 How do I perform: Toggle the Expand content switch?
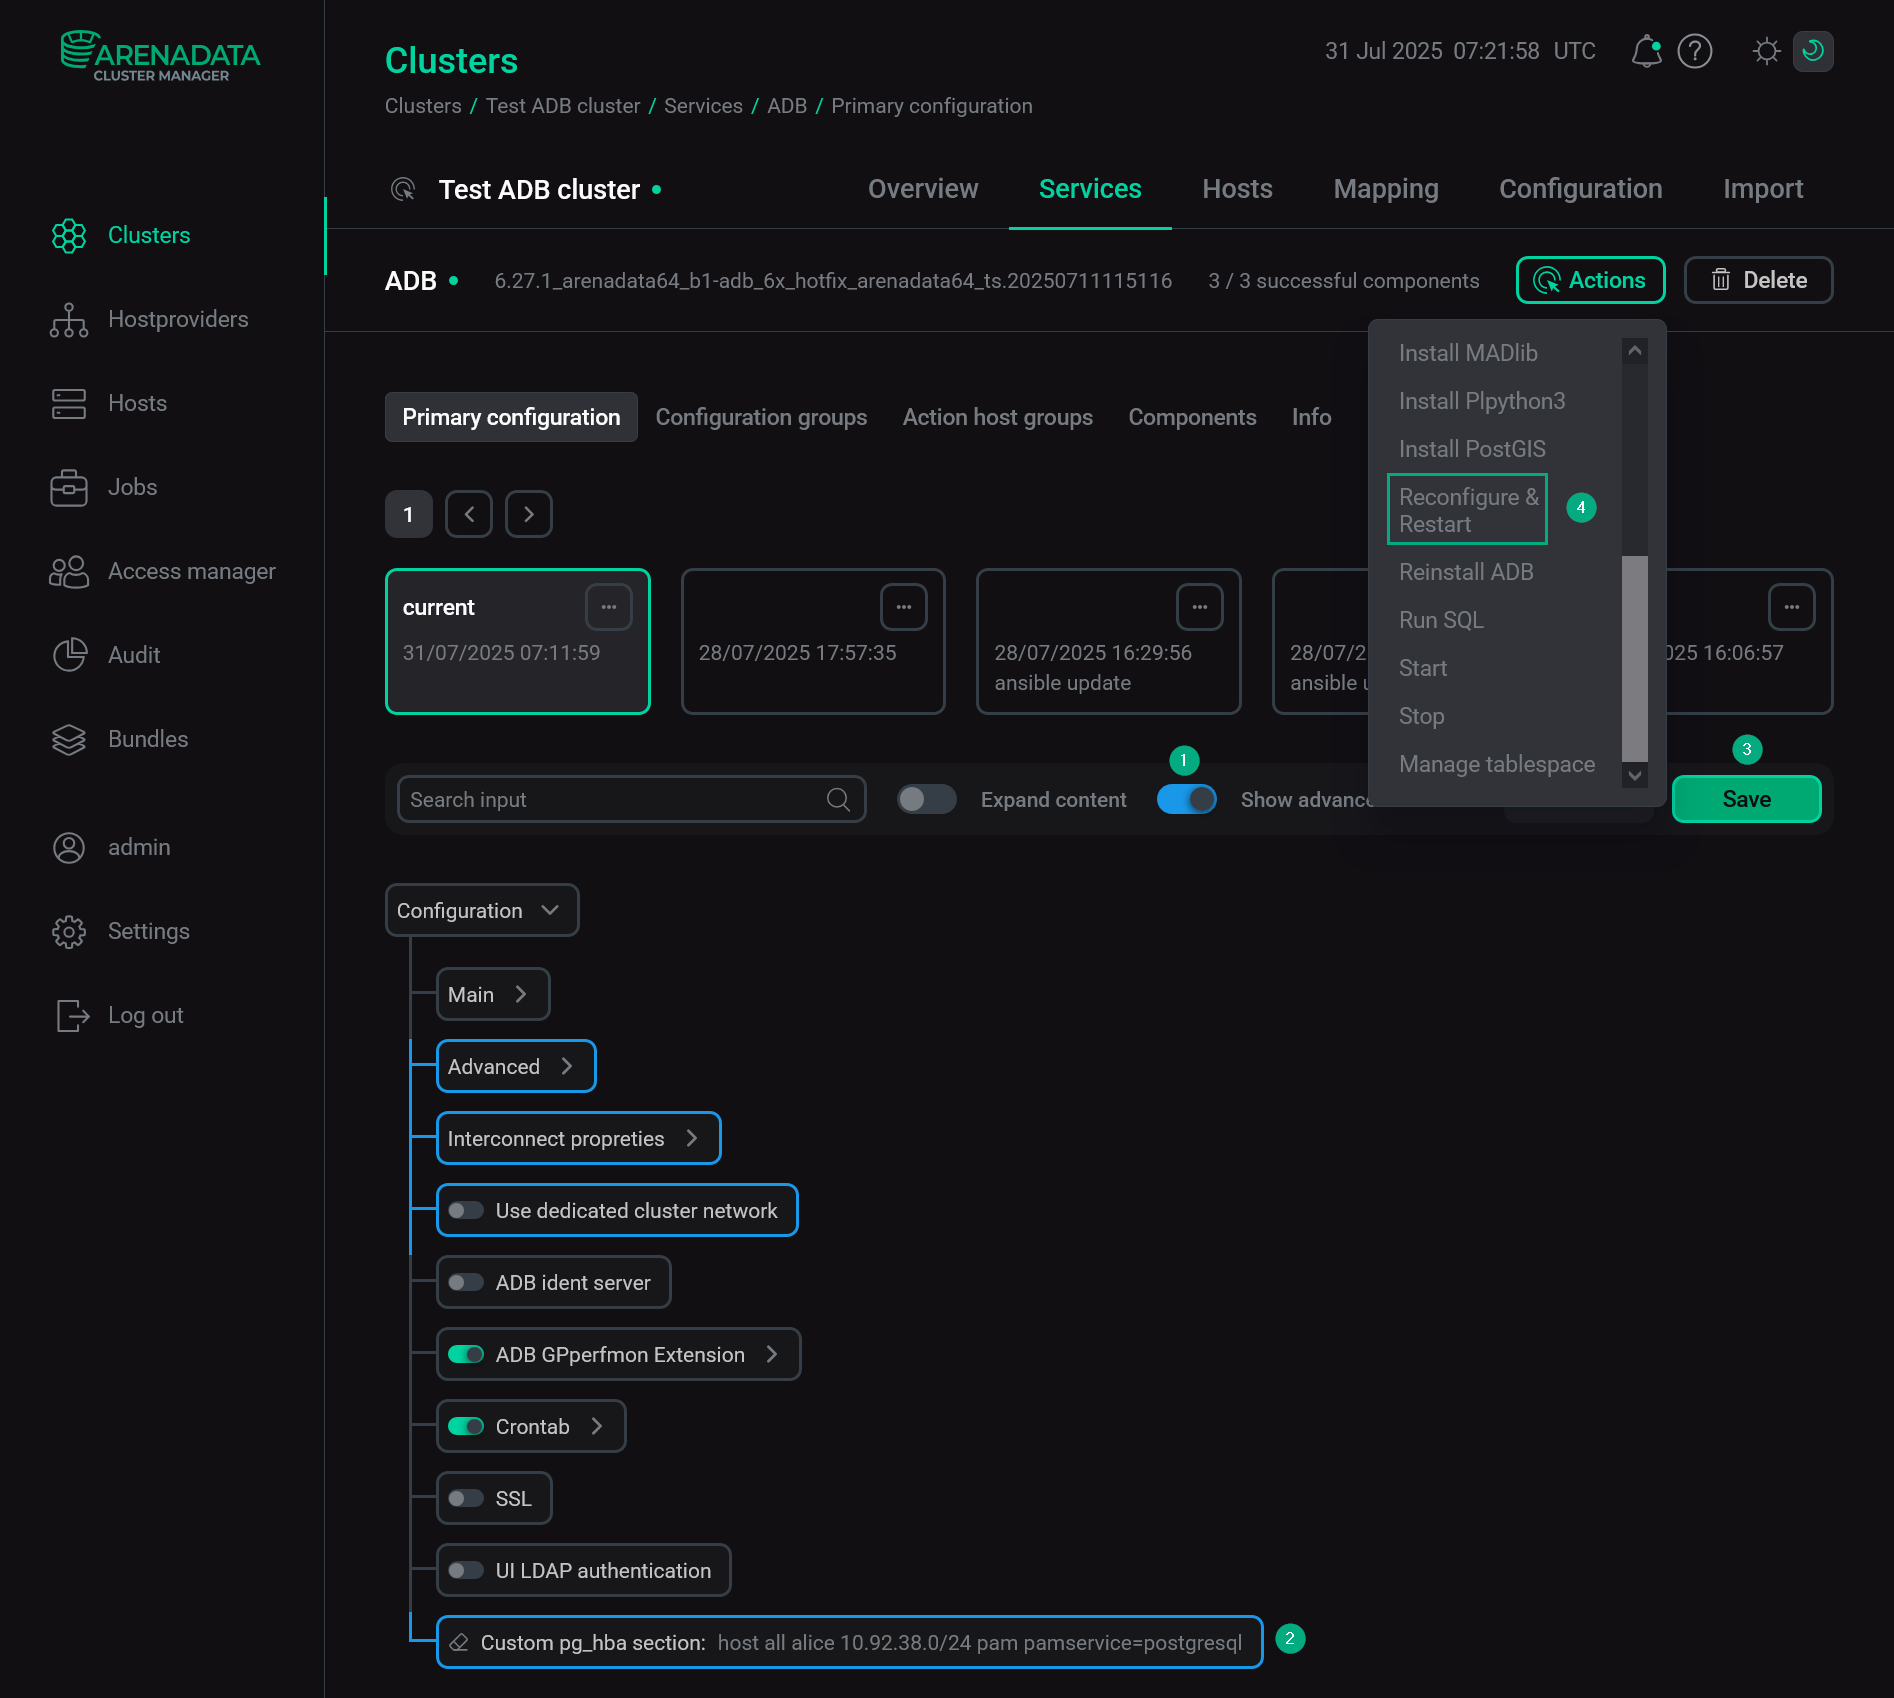(x=926, y=799)
